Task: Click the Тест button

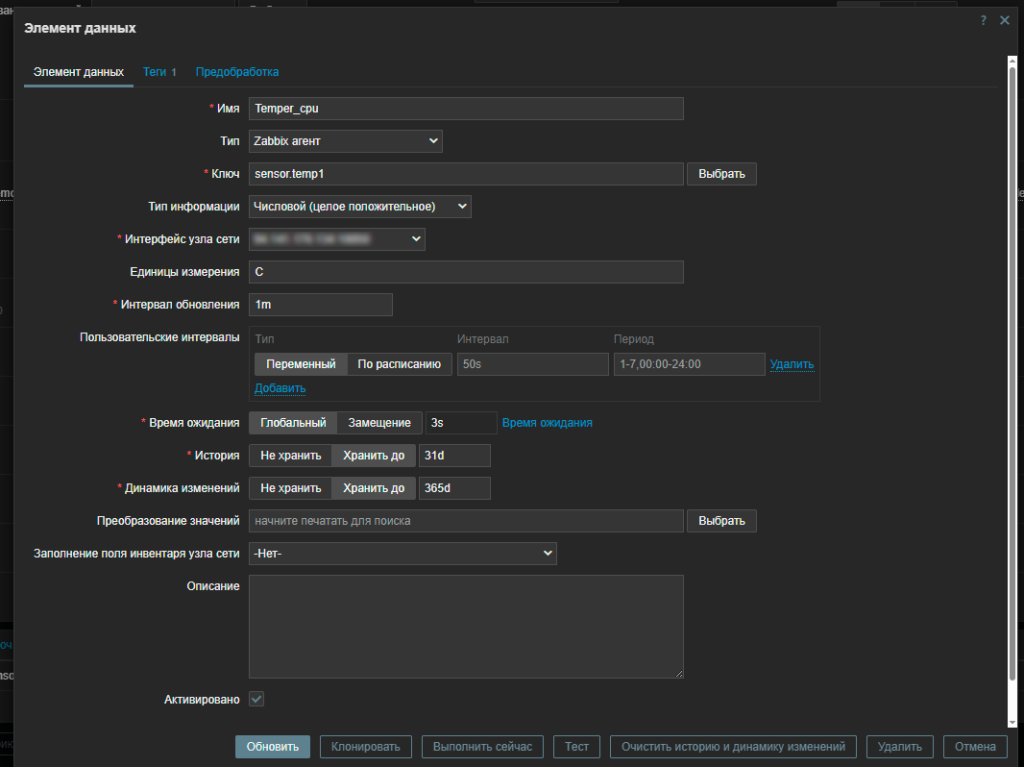Action: pos(577,747)
